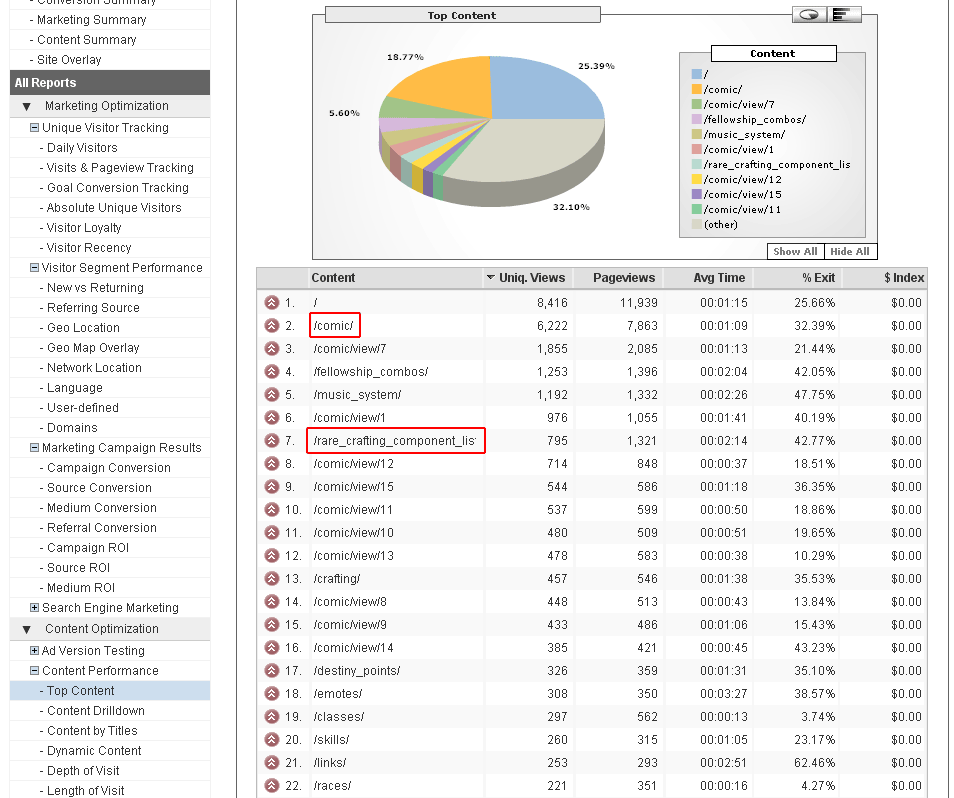Open Content by Titles report link
The width and height of the screenshot is (954, 798).
pyautogui.click(x=92, y=731)
